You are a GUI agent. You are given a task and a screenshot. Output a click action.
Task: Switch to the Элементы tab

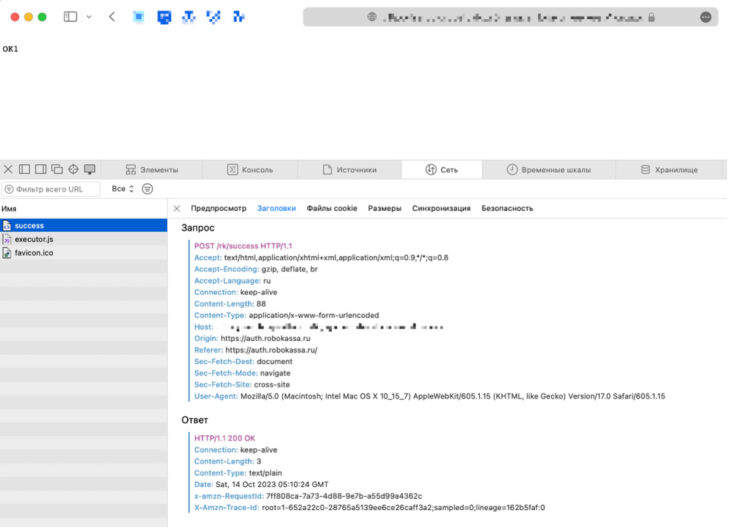coord(152,170)
